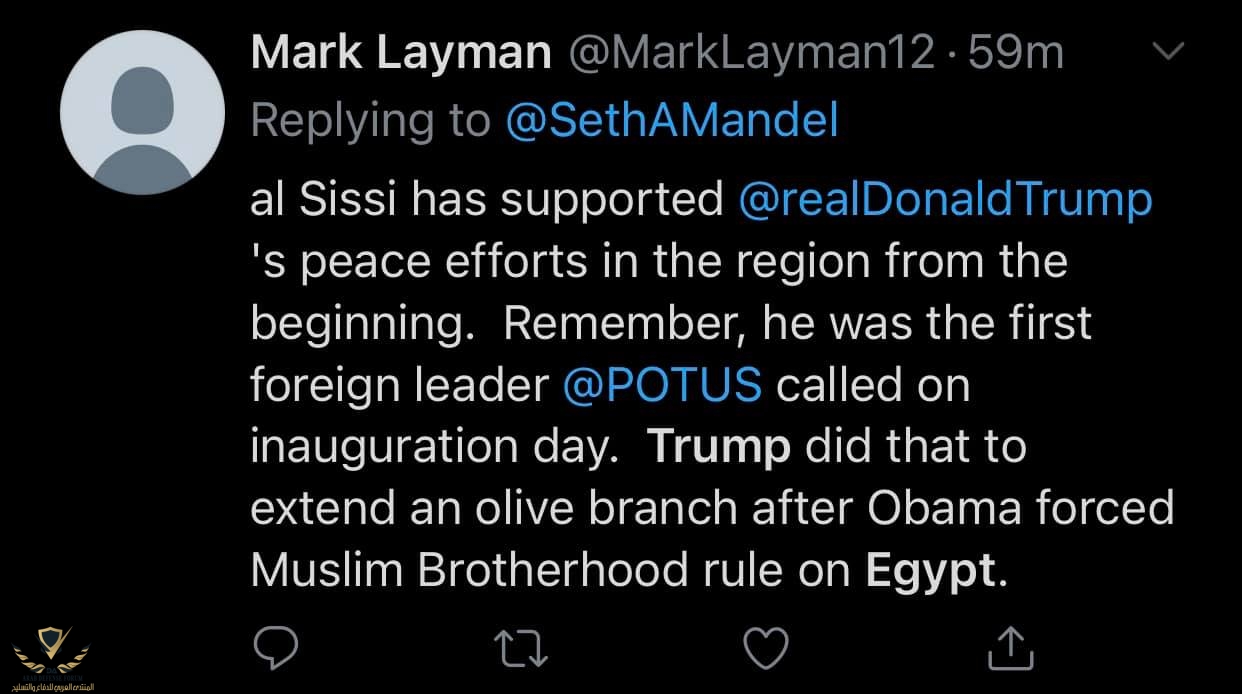Image resolution: width=1242 pixels, height=694 pixels.
Task: Click the "Replying to" label
Action: tap(370, 121)
